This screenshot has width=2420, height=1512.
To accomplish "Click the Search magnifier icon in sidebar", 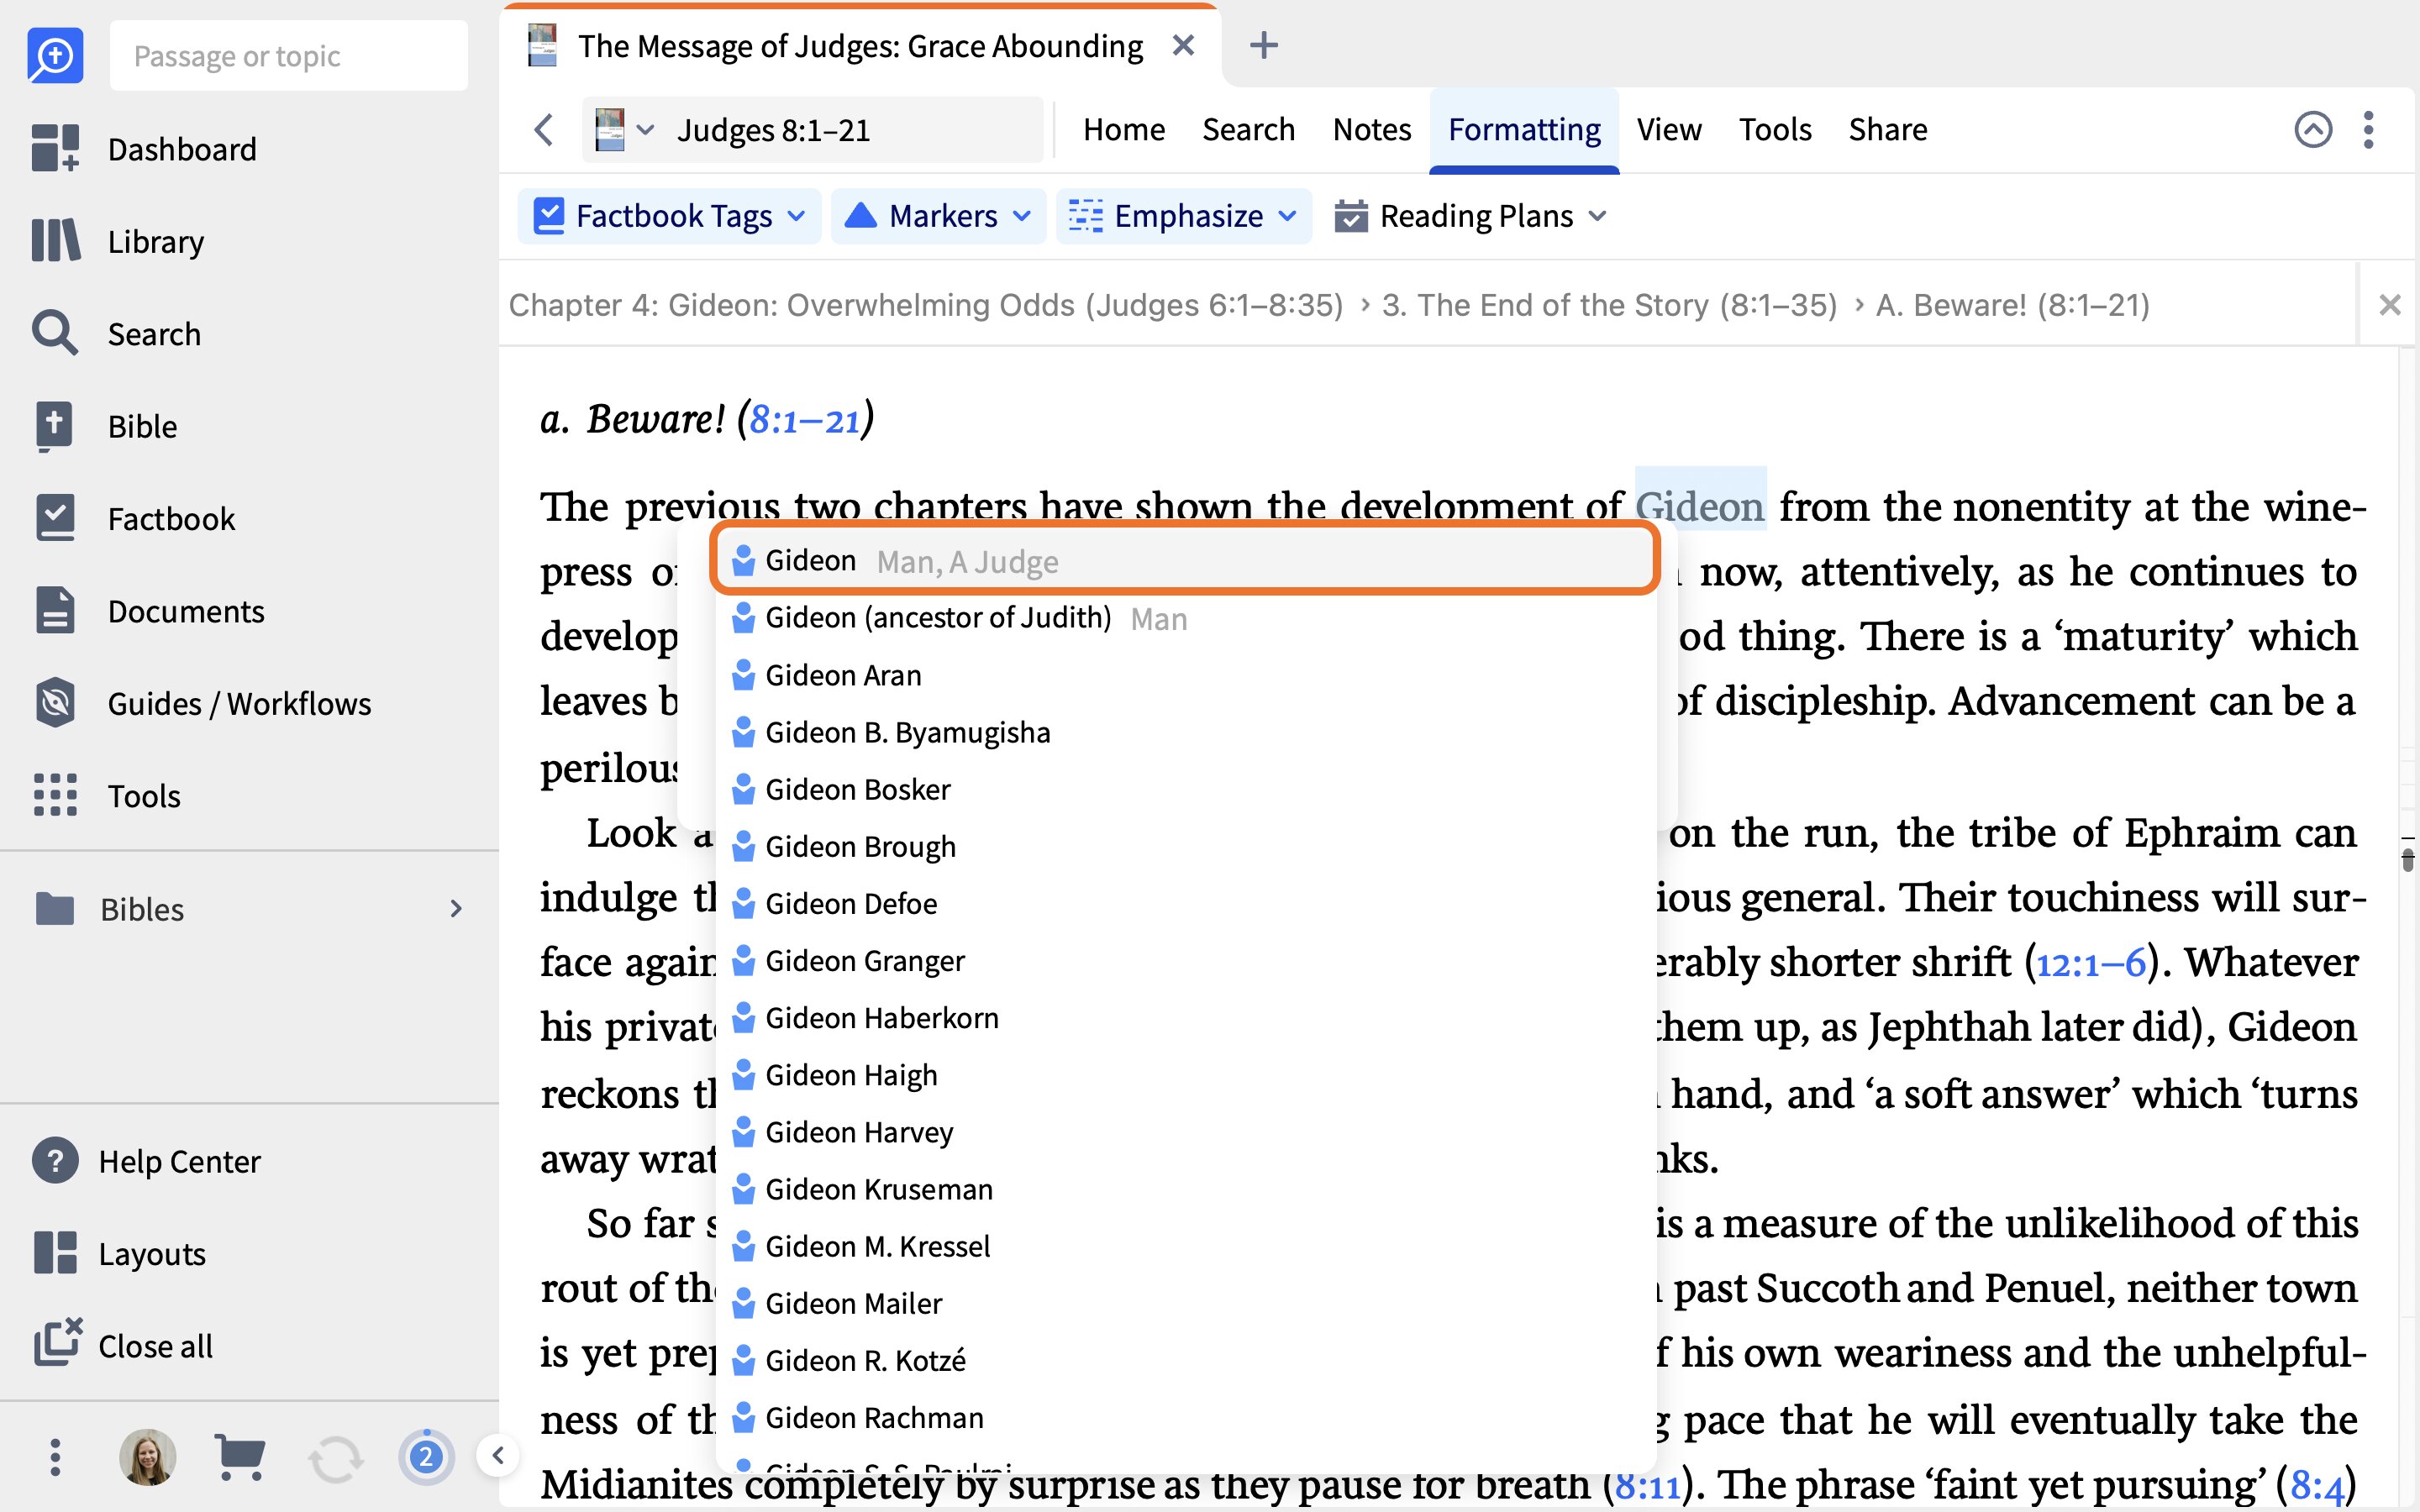I will tap(55, 333).
